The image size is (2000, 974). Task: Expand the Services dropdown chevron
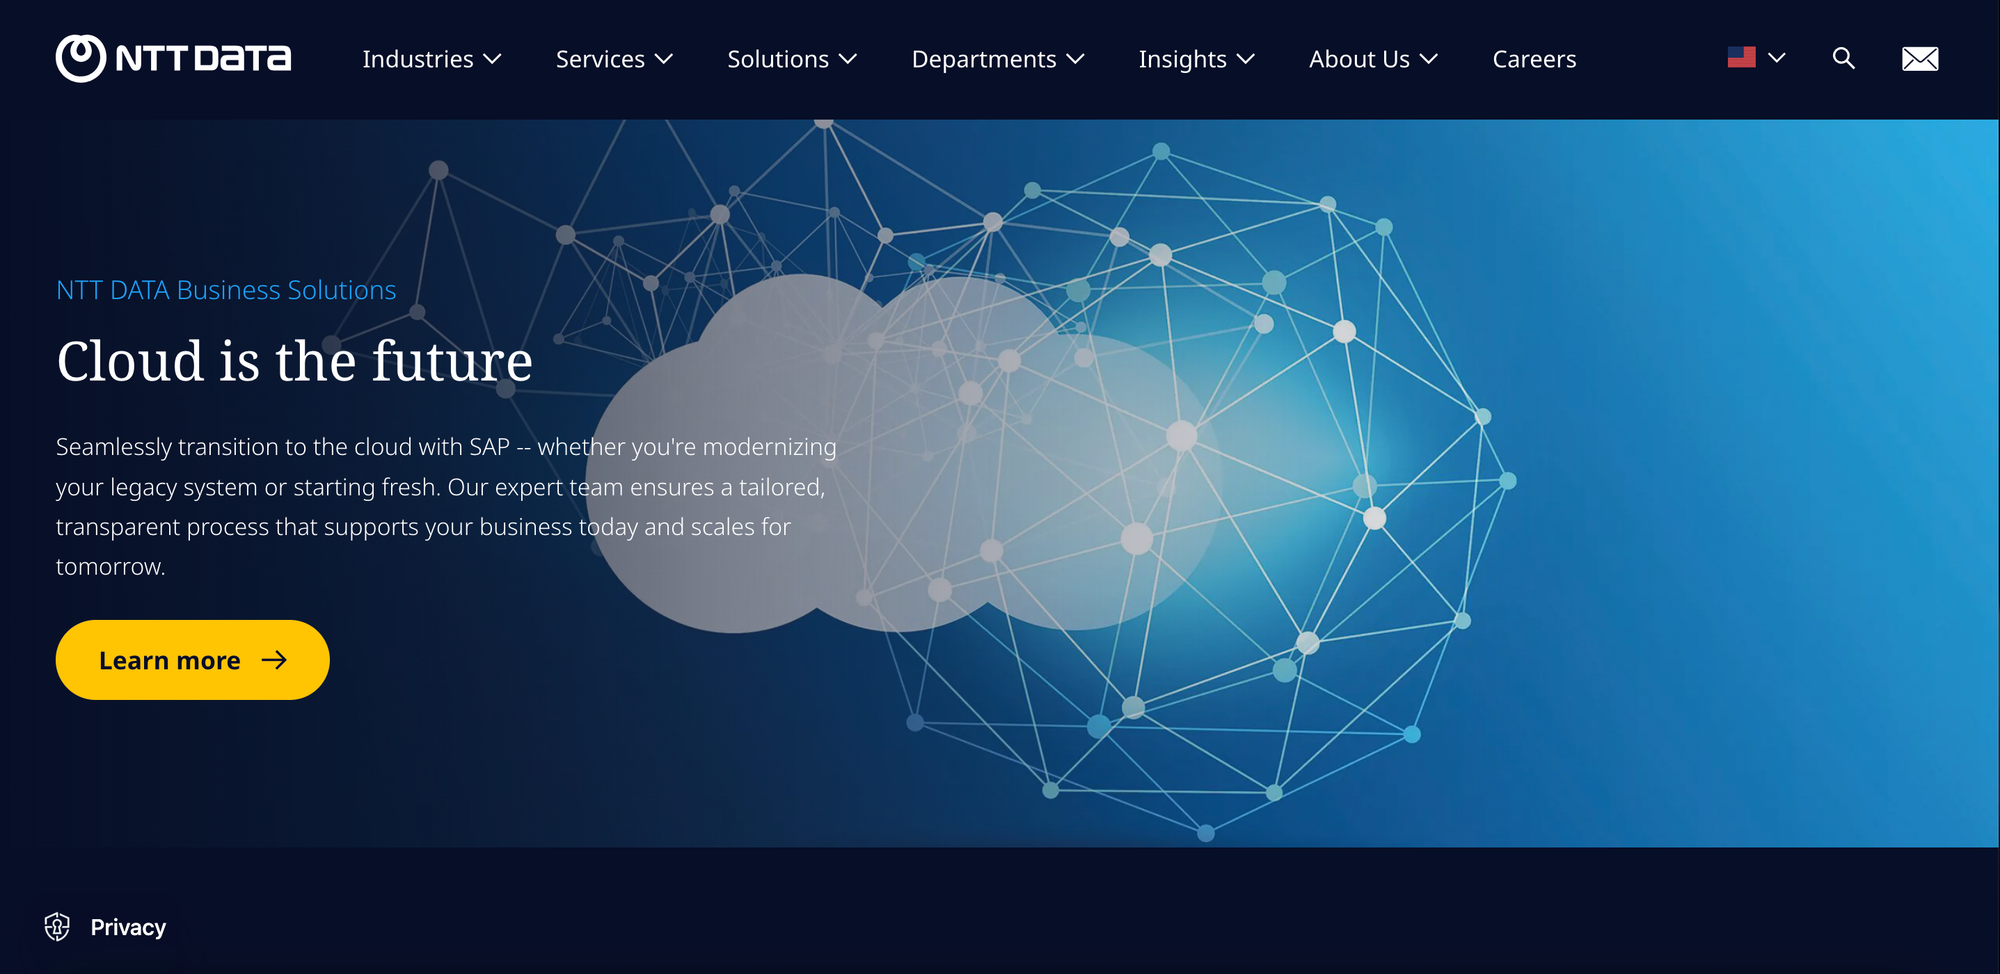click(664, 59)
